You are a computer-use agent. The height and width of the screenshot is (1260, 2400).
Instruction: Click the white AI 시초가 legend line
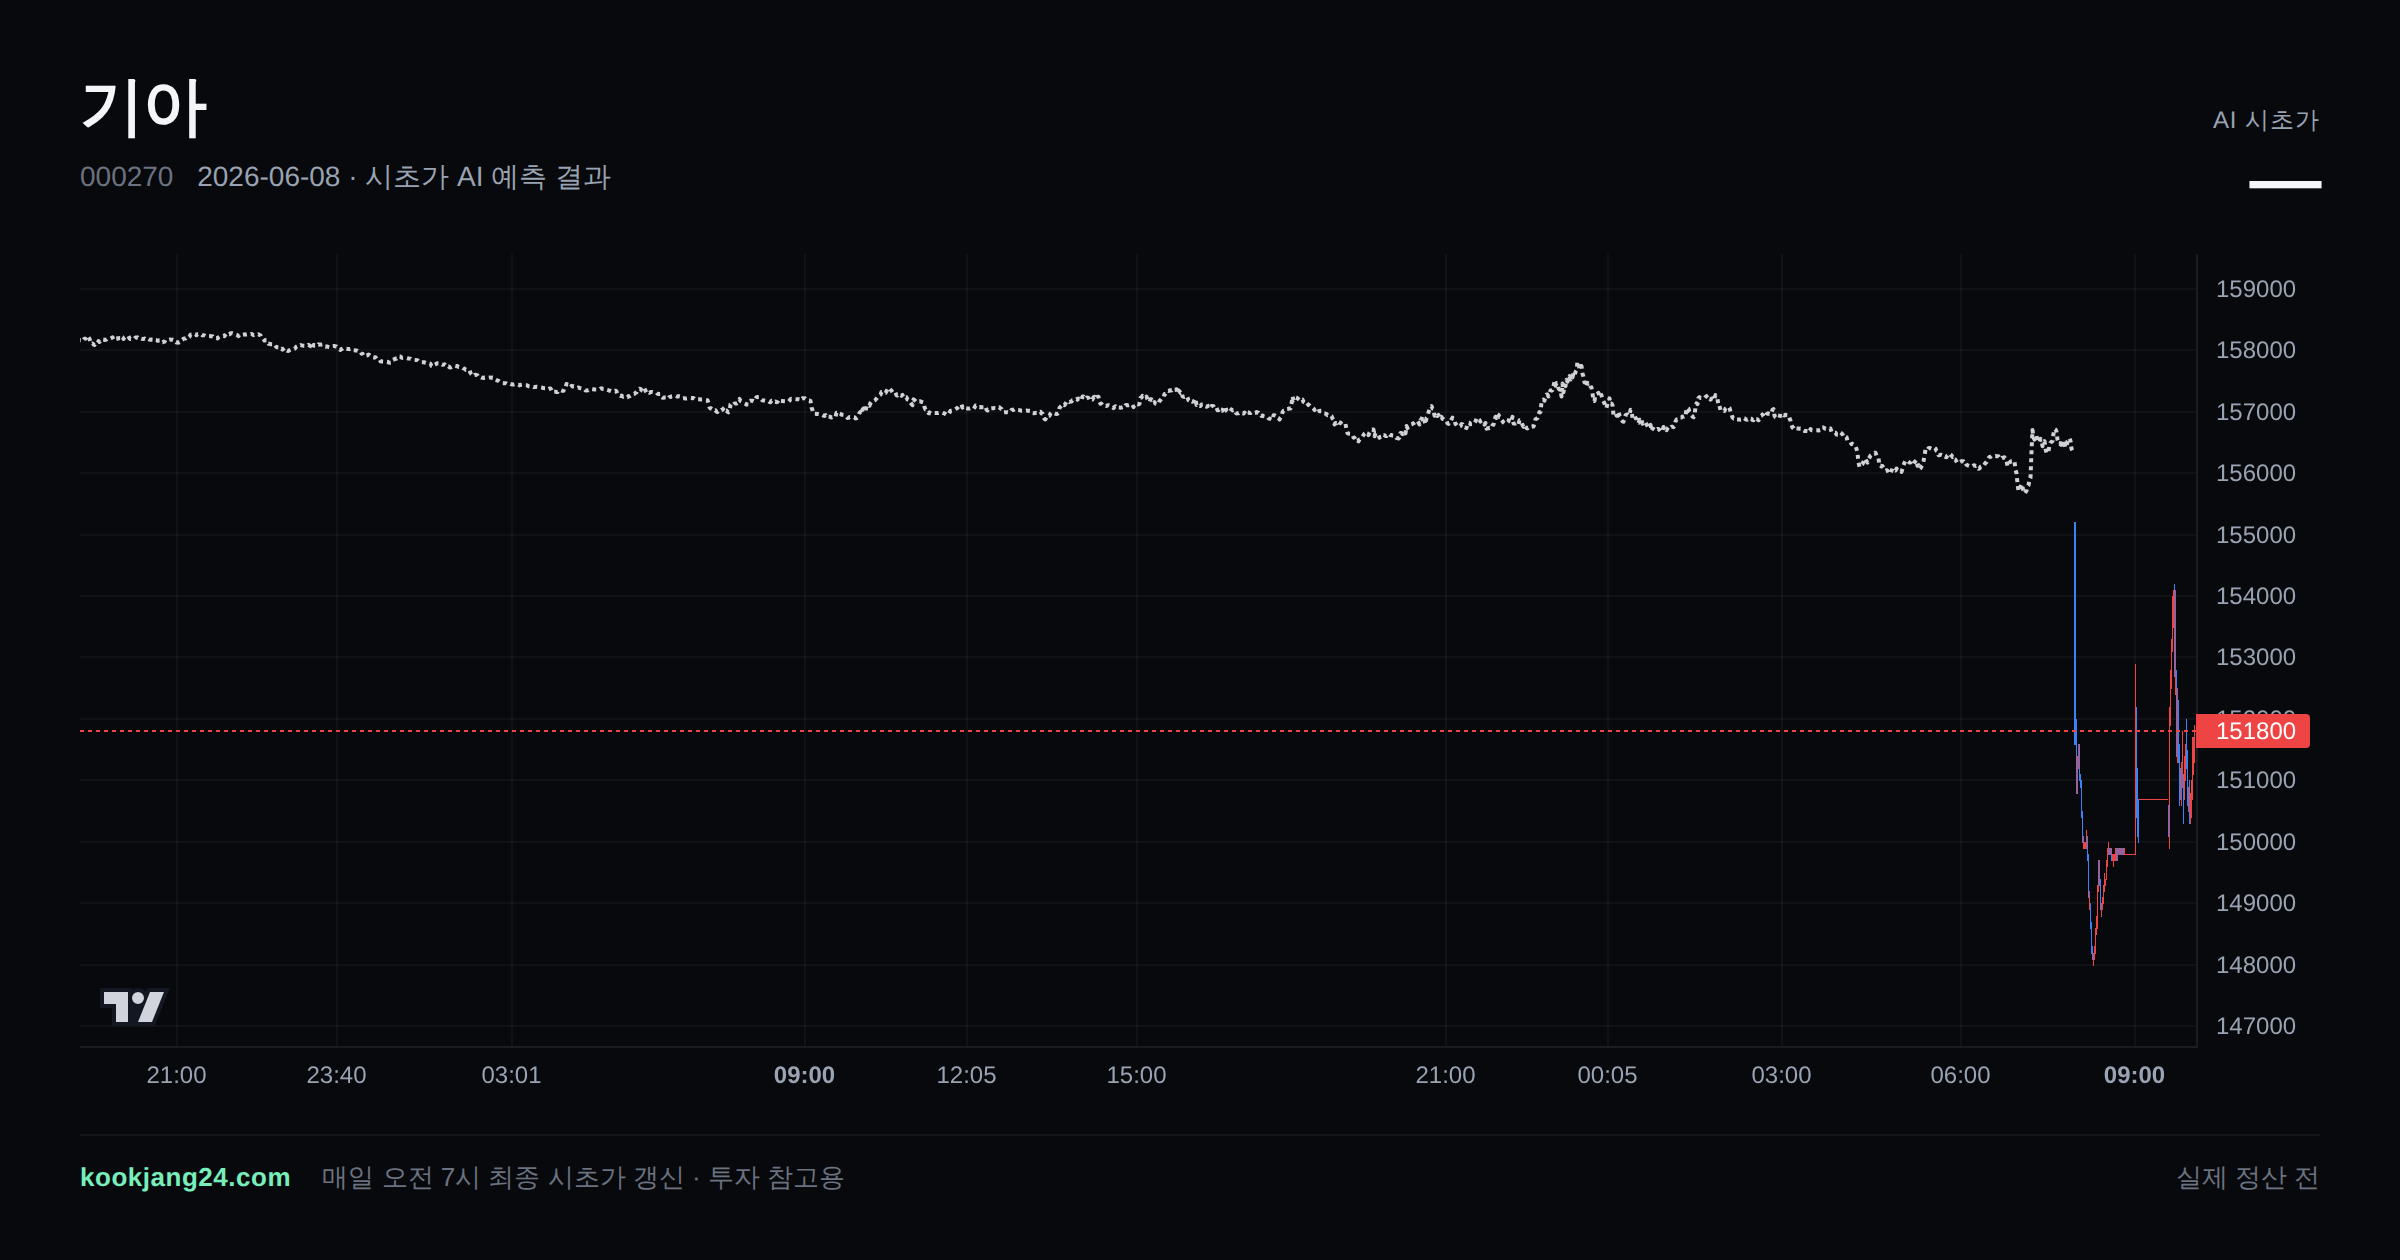click(2285, 184)
